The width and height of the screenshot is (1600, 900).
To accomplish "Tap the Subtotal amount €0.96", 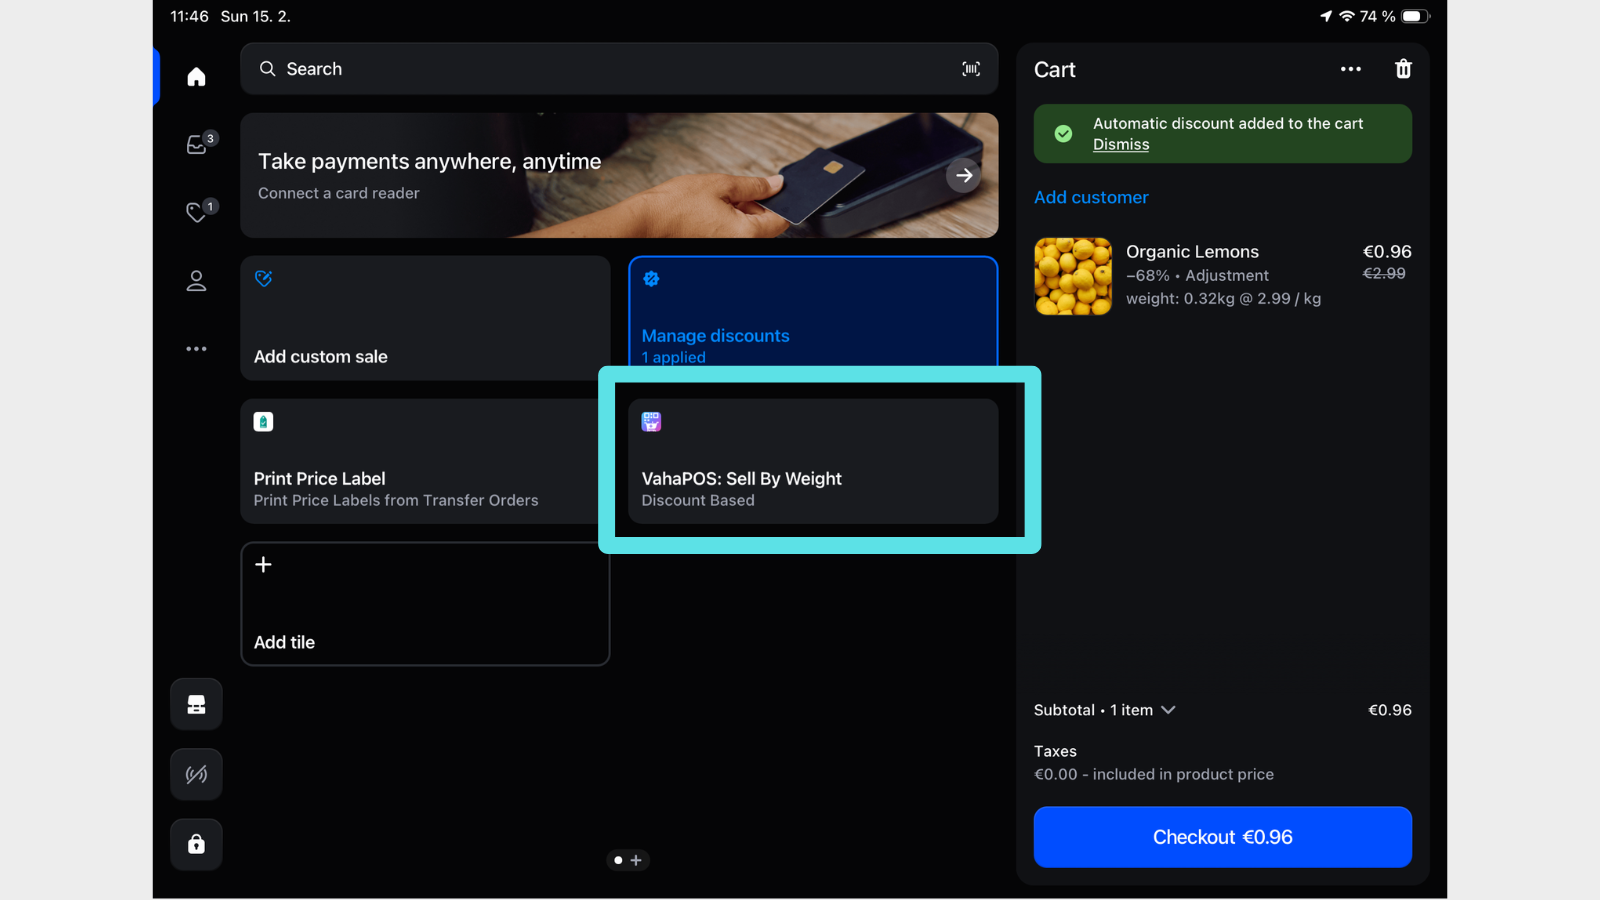I will pos(1390,710).
